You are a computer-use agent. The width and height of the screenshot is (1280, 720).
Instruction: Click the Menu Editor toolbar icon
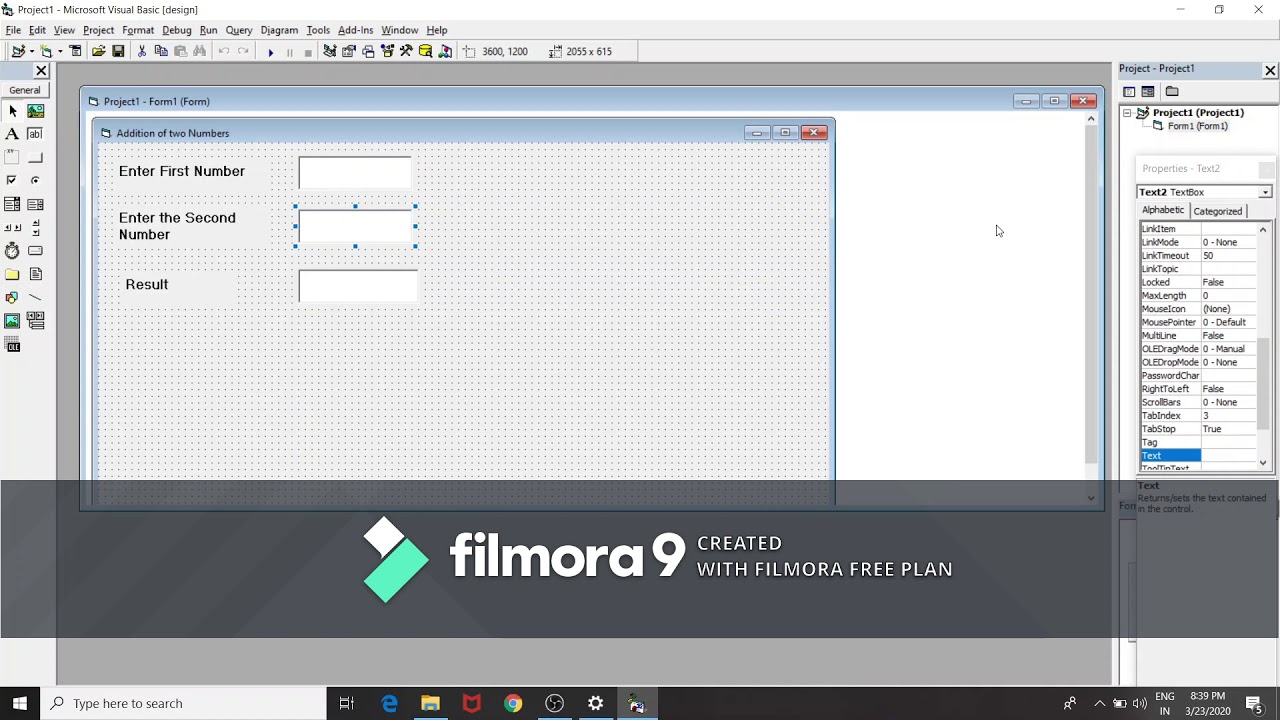(75, 51)
